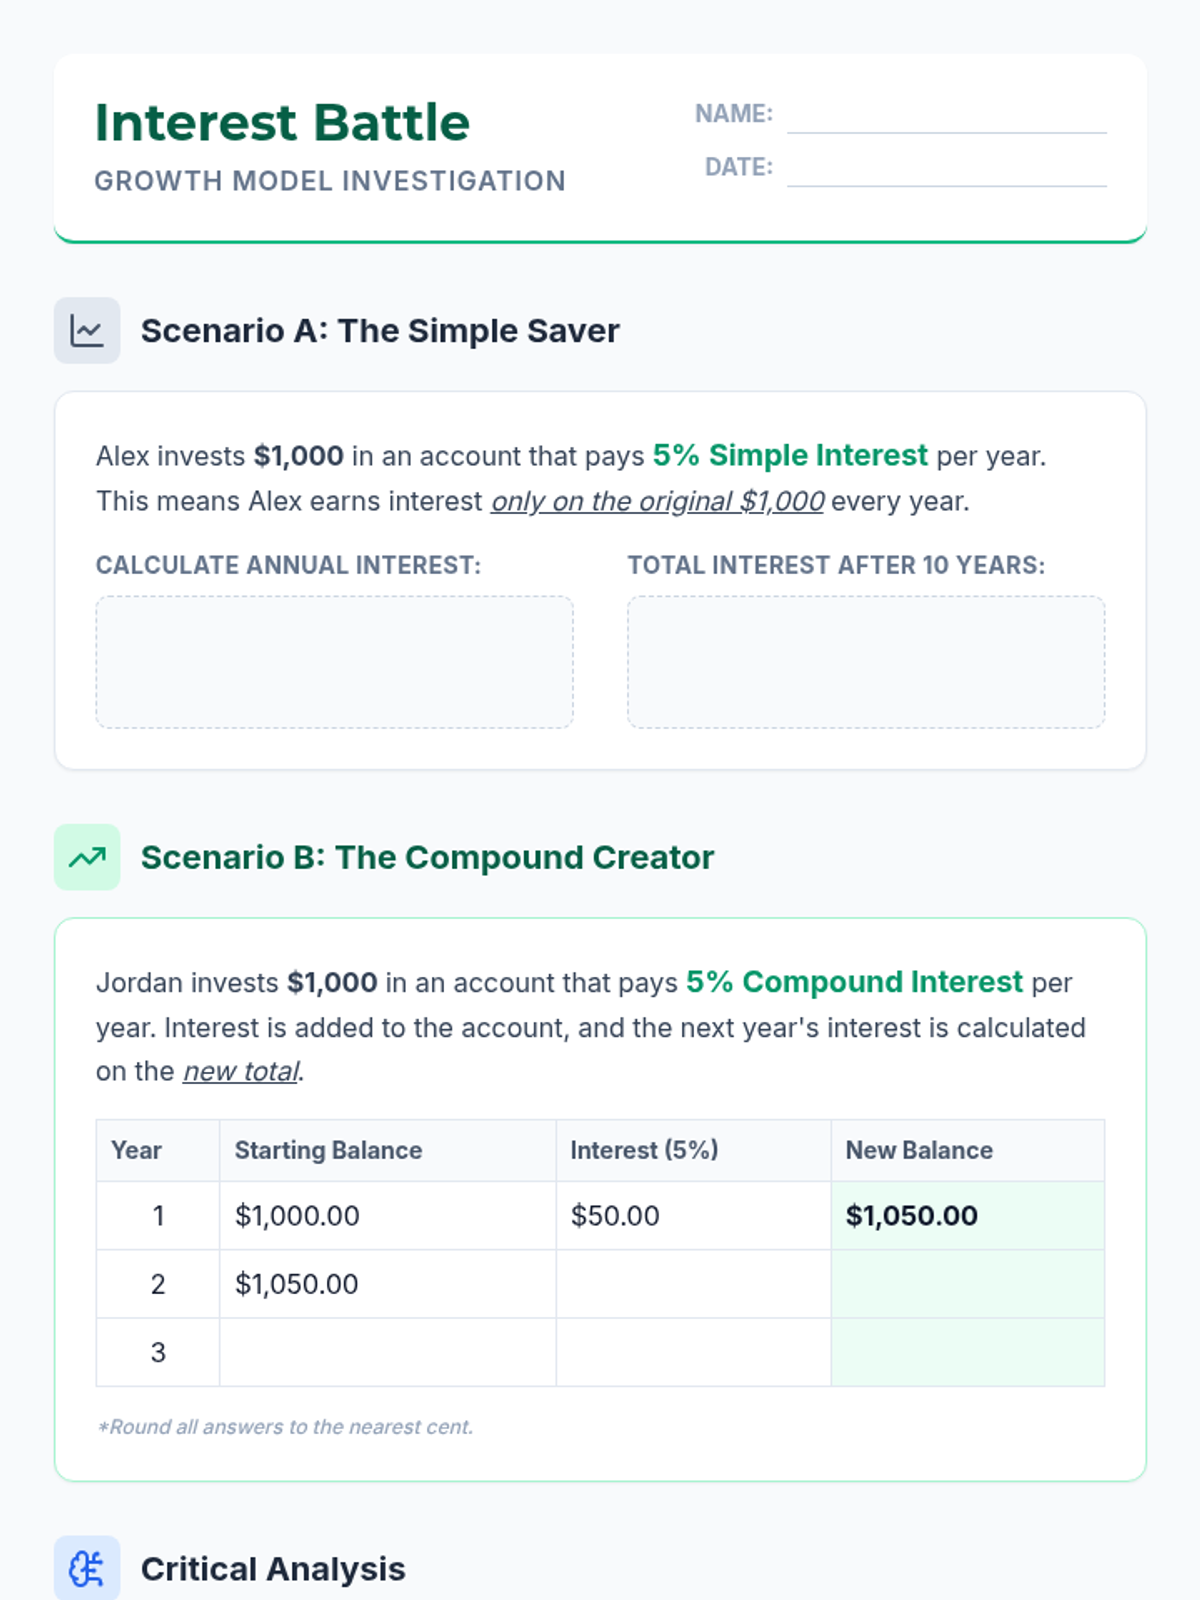Click the Scenario B trending-up arrow icon

87,857
